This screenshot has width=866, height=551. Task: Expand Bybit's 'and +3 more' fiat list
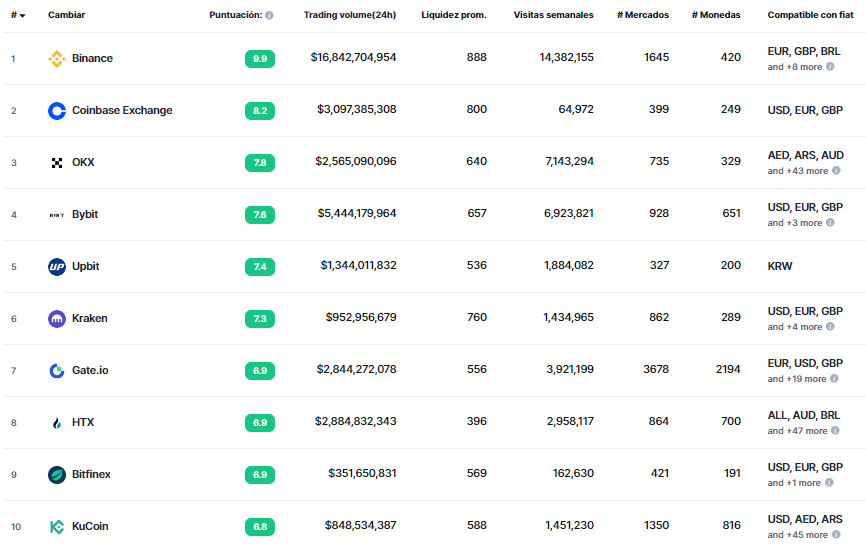click(x=795, y=222)
